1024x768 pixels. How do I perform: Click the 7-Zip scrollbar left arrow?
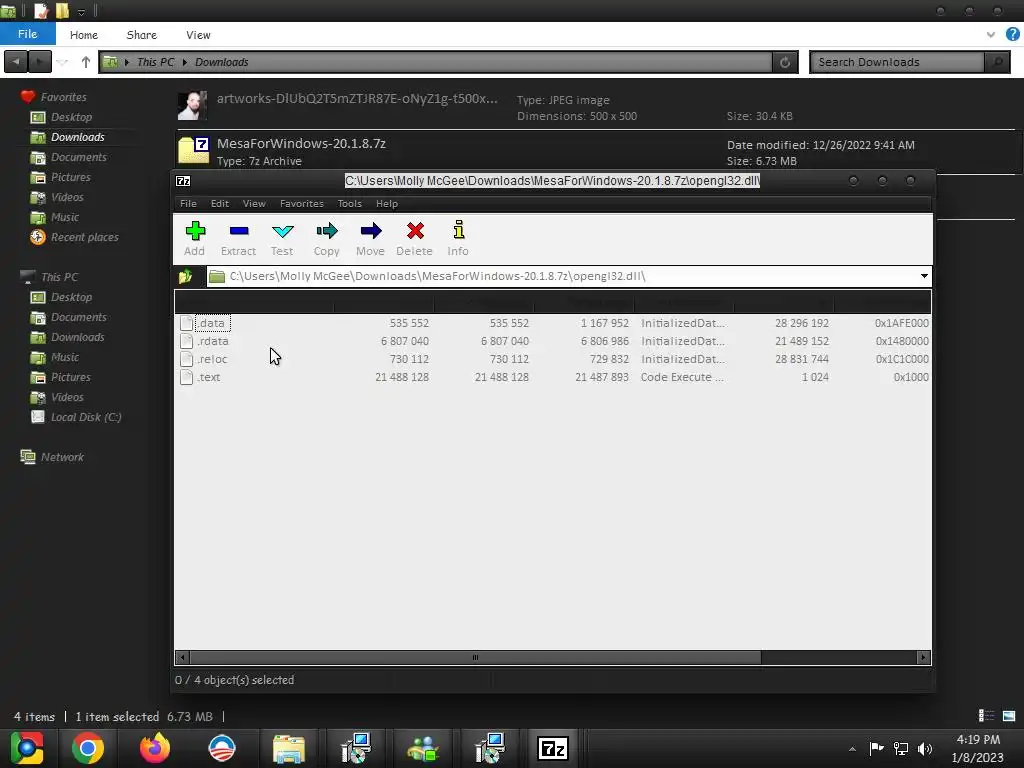coord(183,658)
